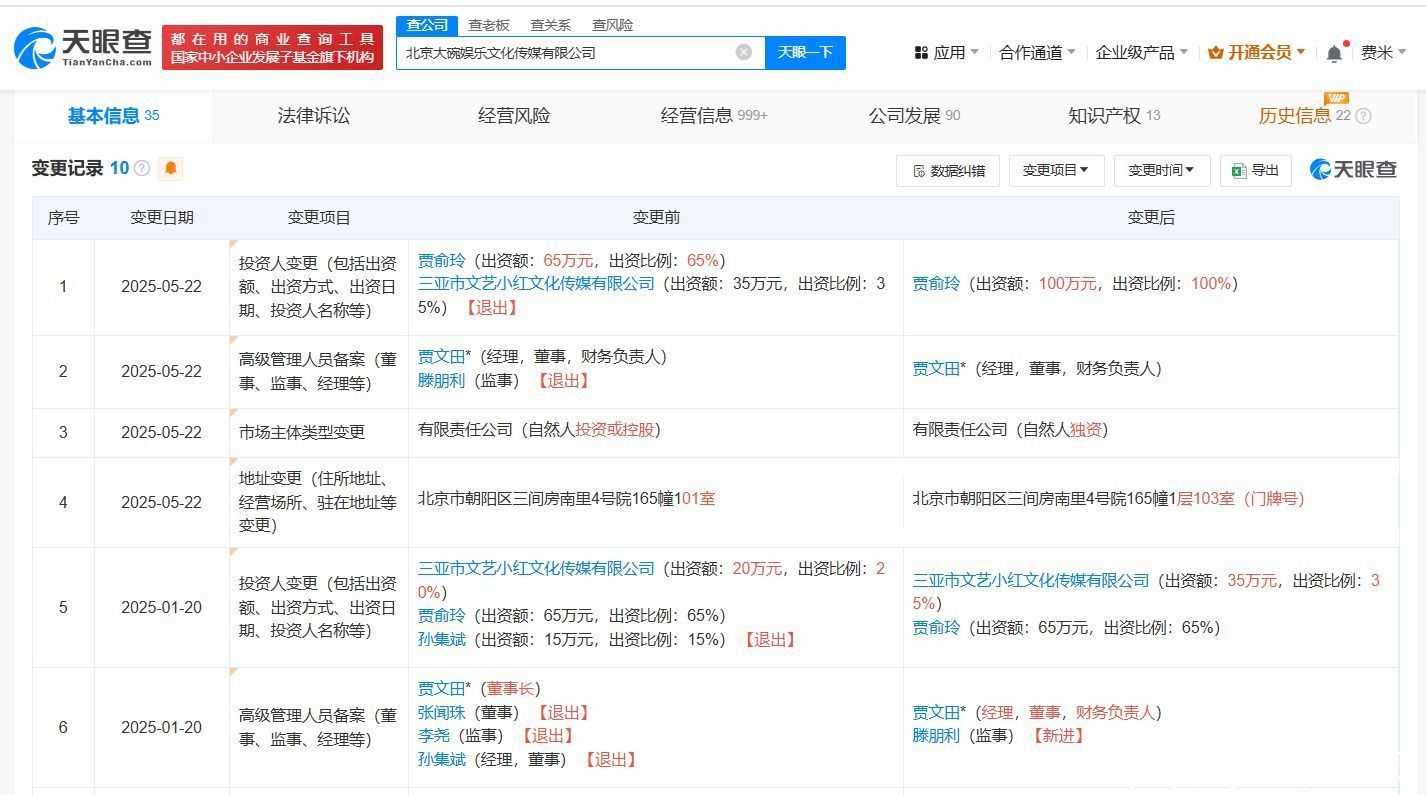Click the TianYanCha logo

83,46
